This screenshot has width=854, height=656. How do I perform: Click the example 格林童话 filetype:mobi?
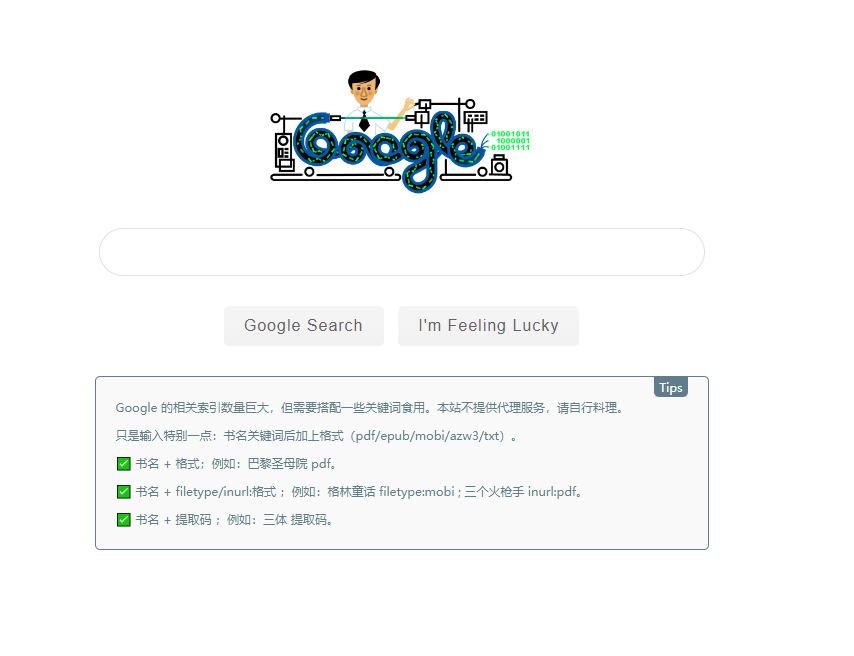pos(391,491)
